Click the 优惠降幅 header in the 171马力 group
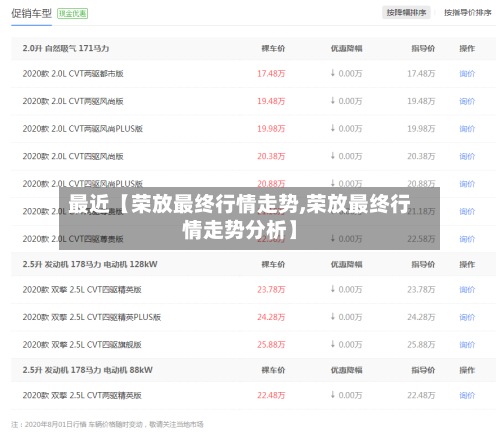This screenshot has height=437, width=500. [x=346, y=49]
